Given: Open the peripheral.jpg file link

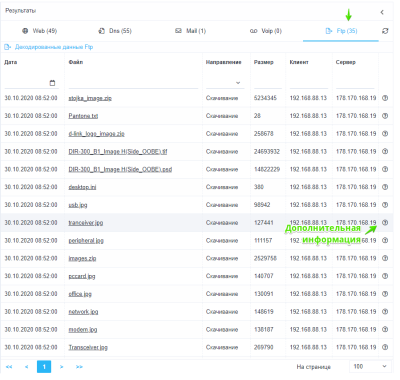Looking at the screenshot, I should [86, 241].
